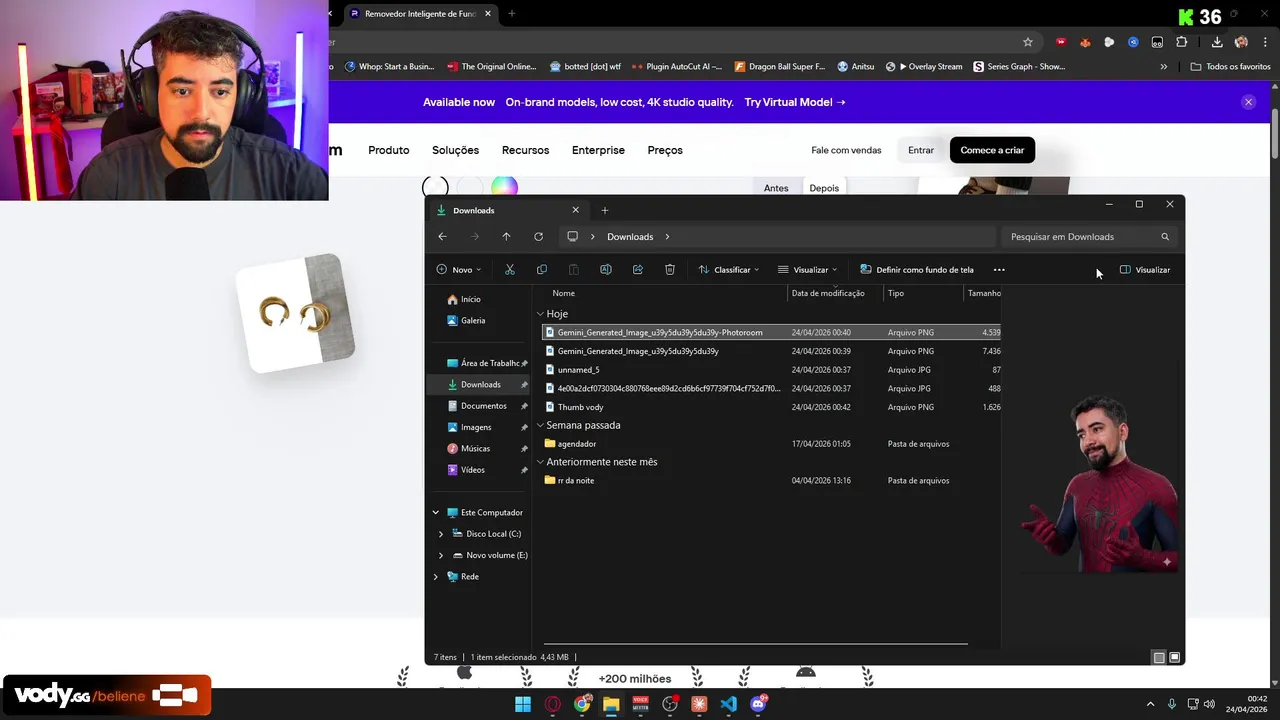Pick the black outlined circle color swatch
This screenshot has width=1280, height=720.
click(x=435, y=187)
